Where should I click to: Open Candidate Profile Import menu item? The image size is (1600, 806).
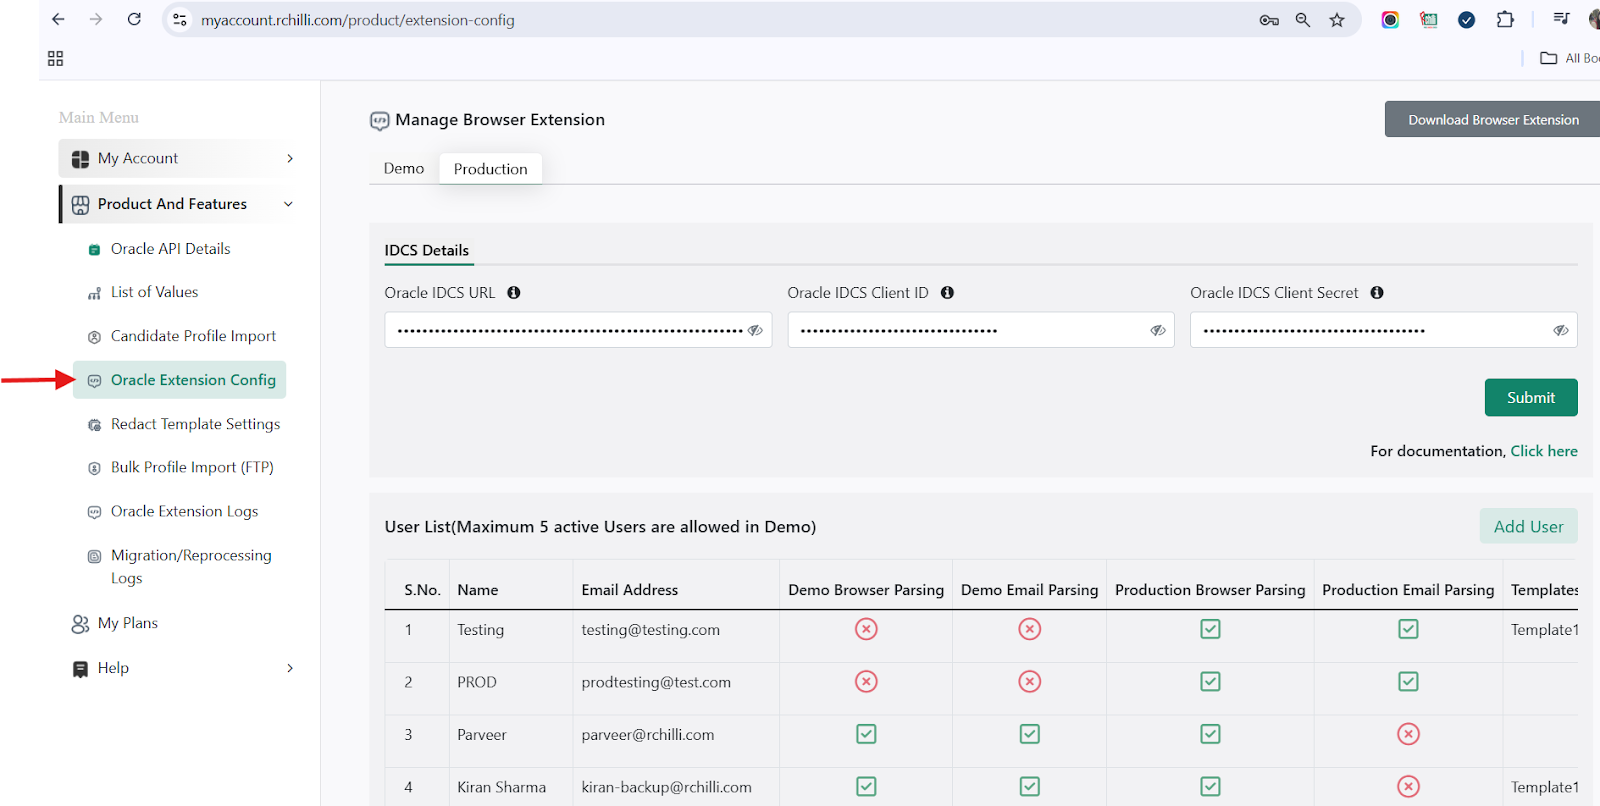click(193, 336)
